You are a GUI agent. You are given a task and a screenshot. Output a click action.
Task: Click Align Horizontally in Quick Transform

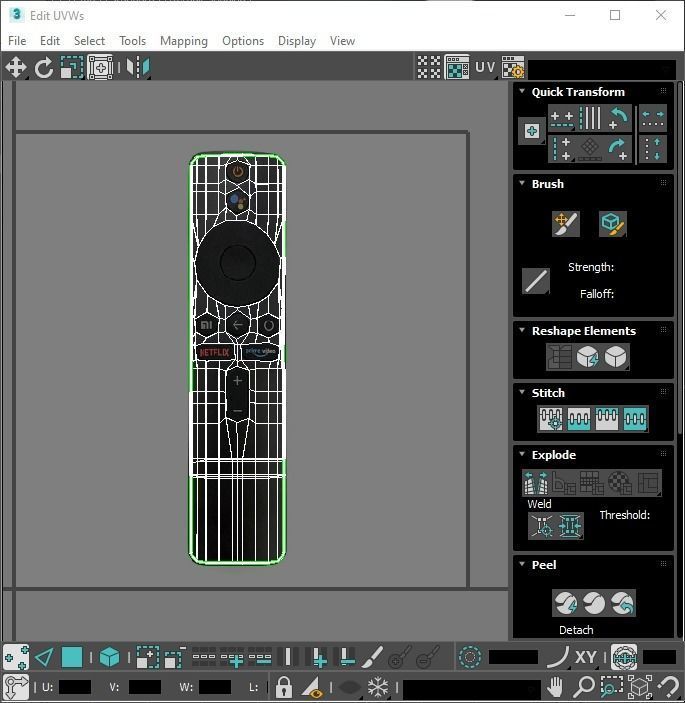562,119
